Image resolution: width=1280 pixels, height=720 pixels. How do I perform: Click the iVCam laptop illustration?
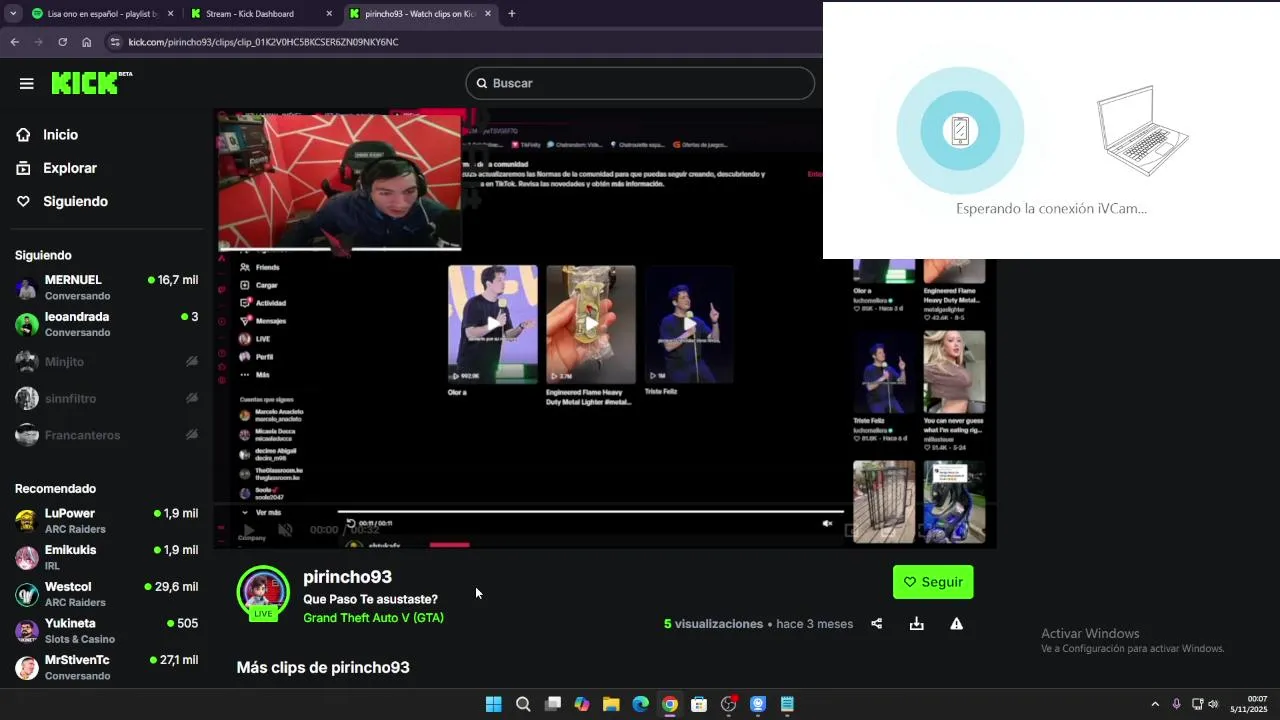point(1142,131)
